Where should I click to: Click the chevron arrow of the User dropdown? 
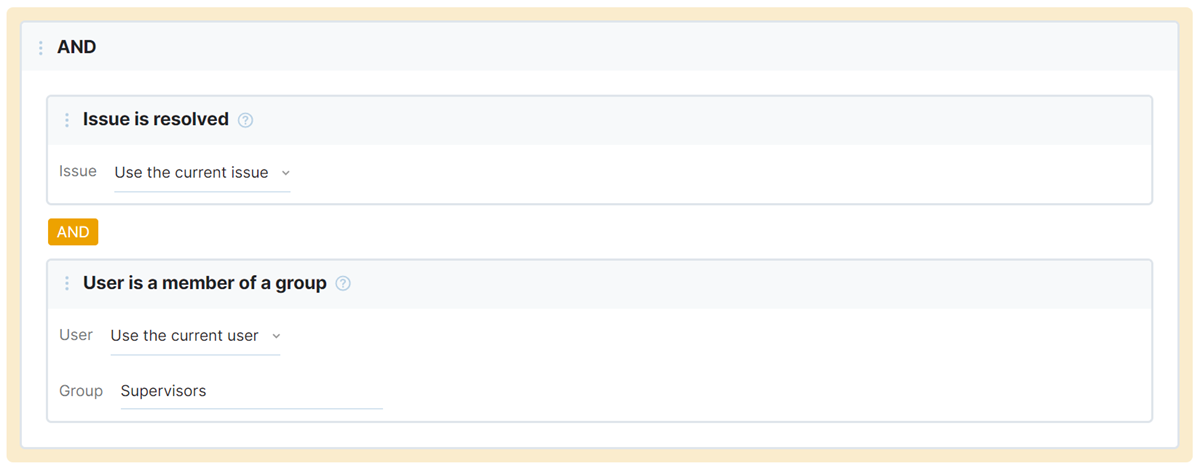pyautogui.click(x=276, y=336)
